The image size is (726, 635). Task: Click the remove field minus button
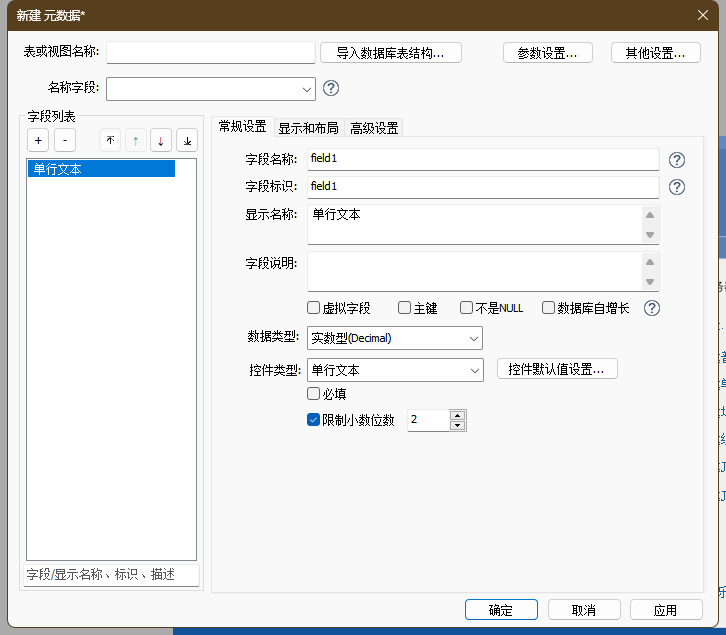pos(64,141)
